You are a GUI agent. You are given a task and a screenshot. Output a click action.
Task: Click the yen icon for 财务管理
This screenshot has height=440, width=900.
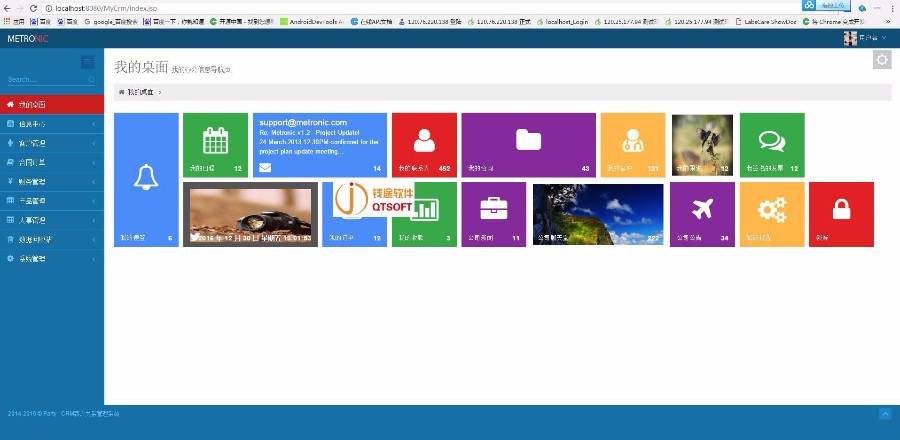tap(10, 182)
